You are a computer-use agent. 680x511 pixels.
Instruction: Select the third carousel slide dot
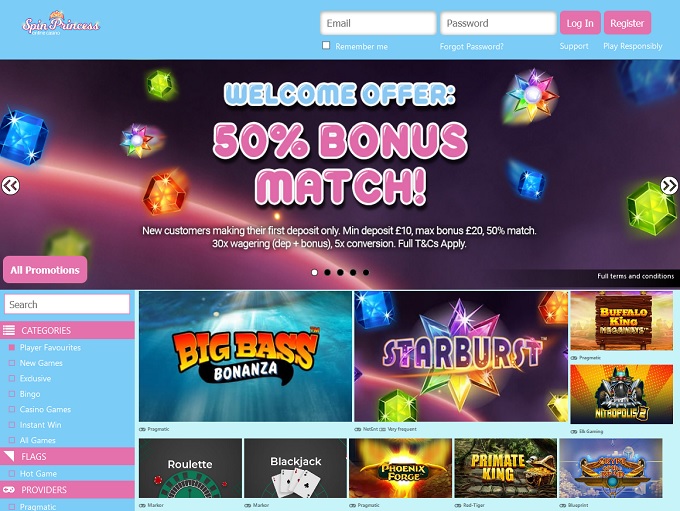pyautogui.click(x=340, y=272)
